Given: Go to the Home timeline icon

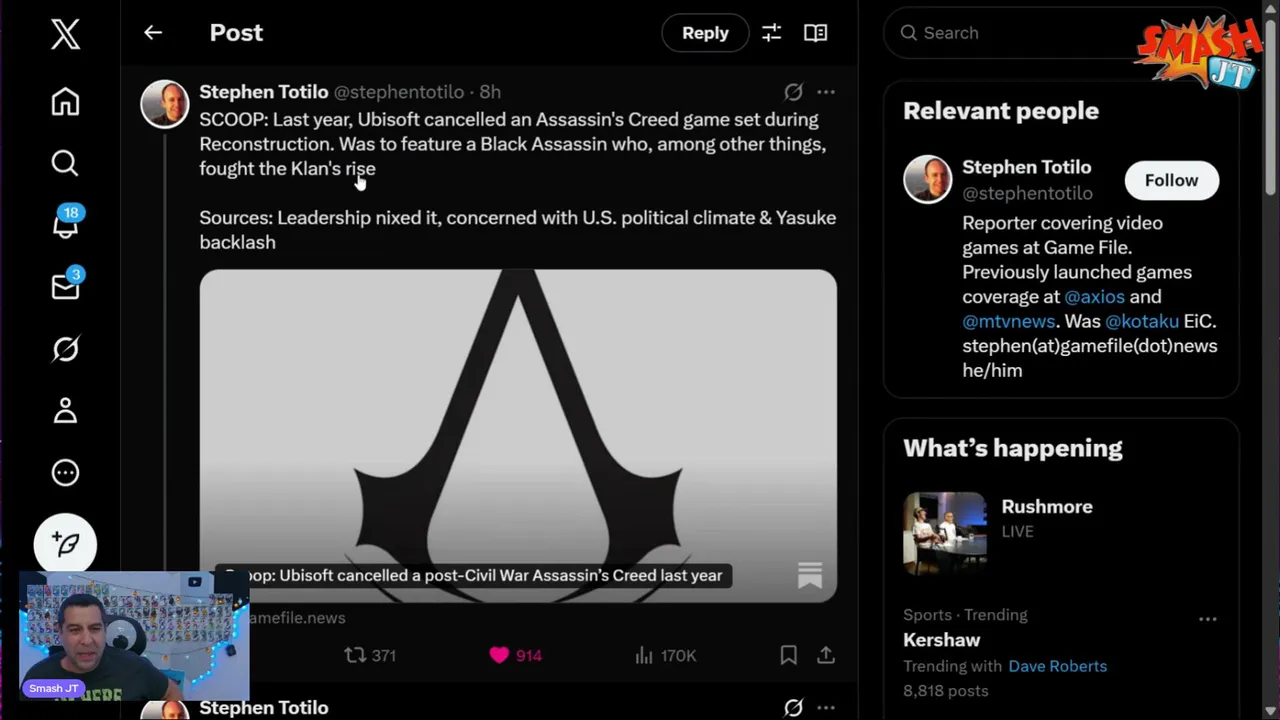Looking at the screenshot, I should click(x=65, y=102).
